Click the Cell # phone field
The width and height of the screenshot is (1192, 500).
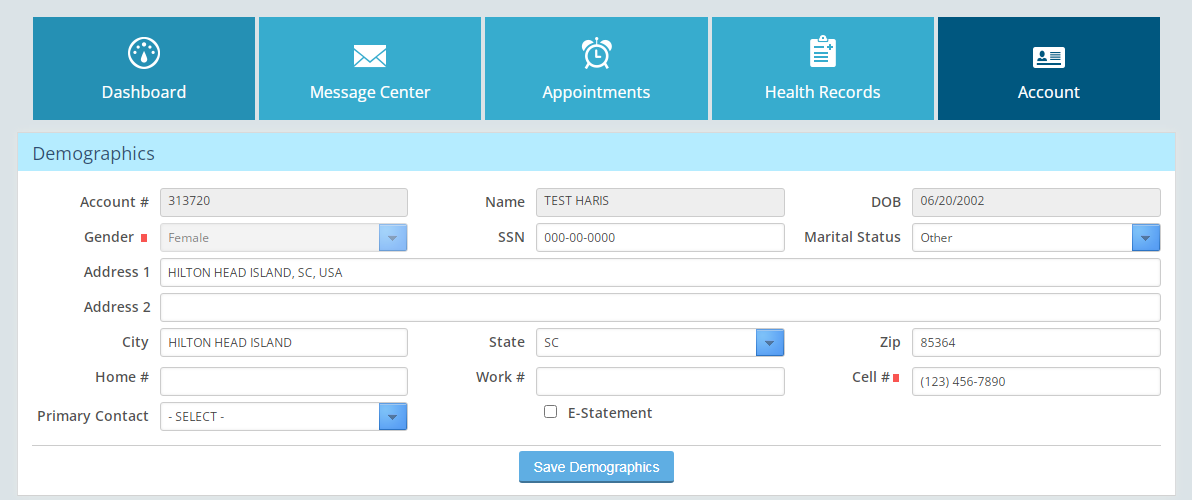pyautogui.click(x=1036, y=381)
